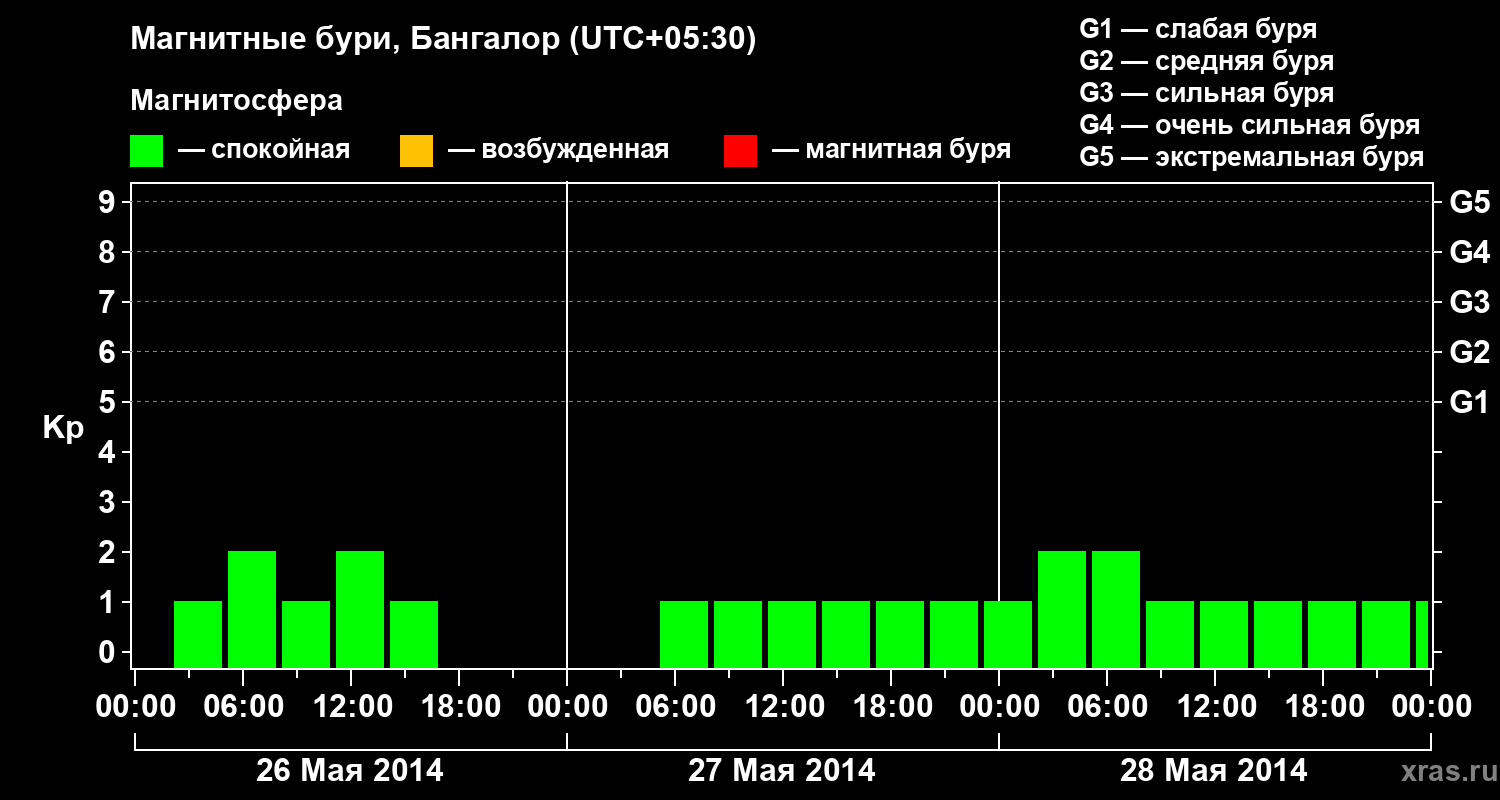Image resolution: width=1500 pixels, height=800 pixels.
Task: Click the 'G4 — очень сильная буря' line
Action: [1249, 125]
